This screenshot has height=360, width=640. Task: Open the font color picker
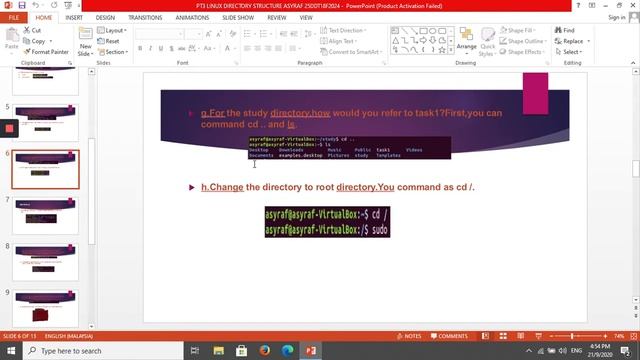(x=227, y=49)
